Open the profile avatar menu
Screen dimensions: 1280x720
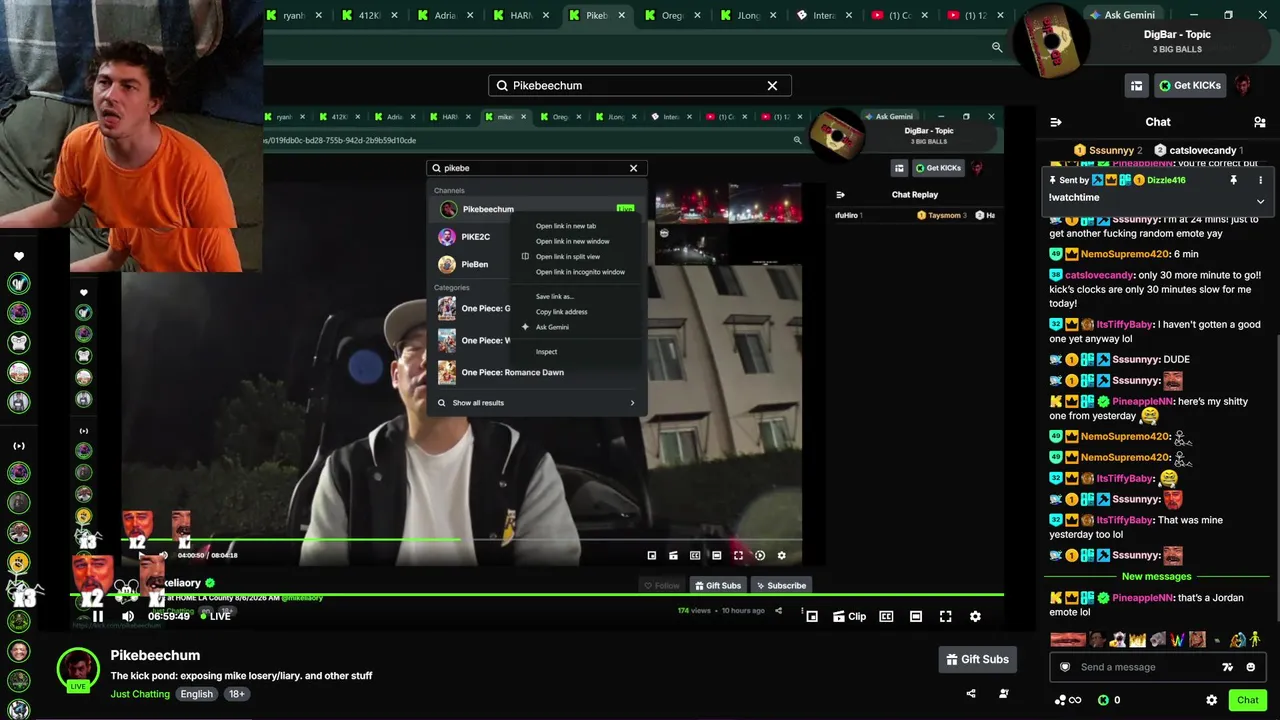click(1243, 86)
